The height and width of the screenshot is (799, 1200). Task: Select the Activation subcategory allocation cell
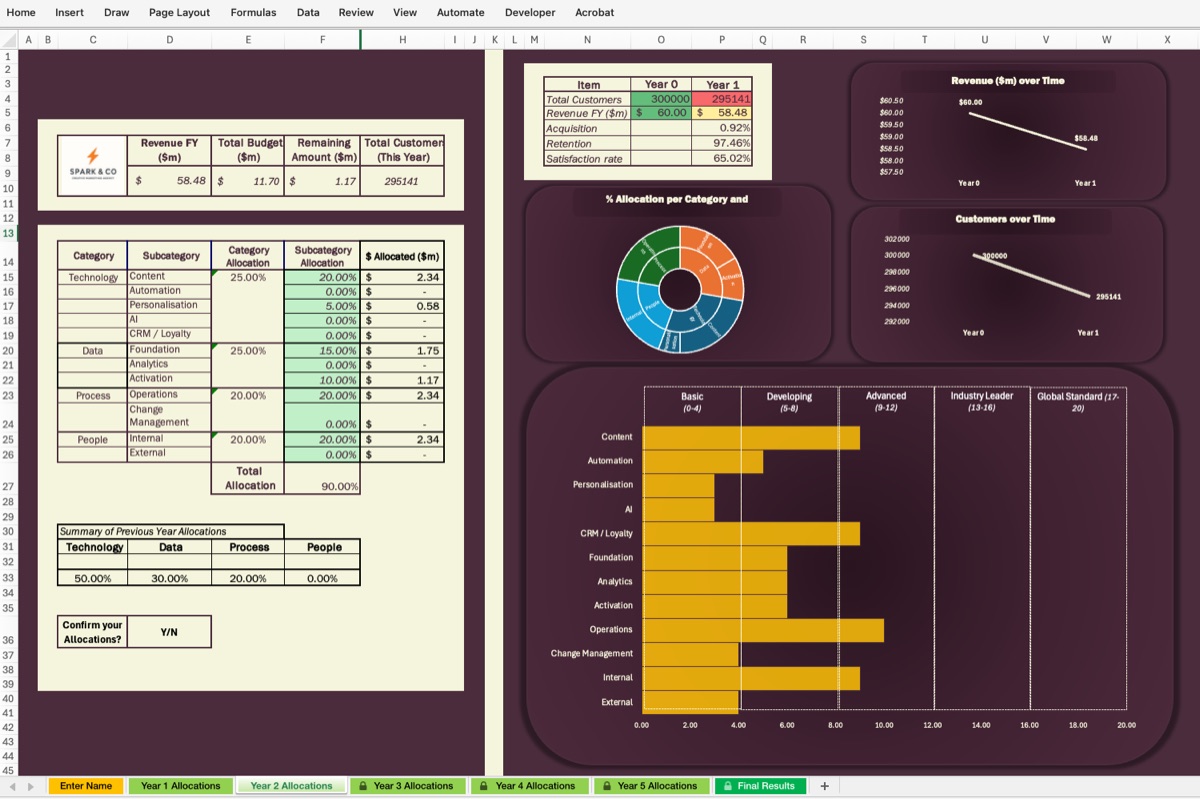pyautogui.click(x=322, y=380)
